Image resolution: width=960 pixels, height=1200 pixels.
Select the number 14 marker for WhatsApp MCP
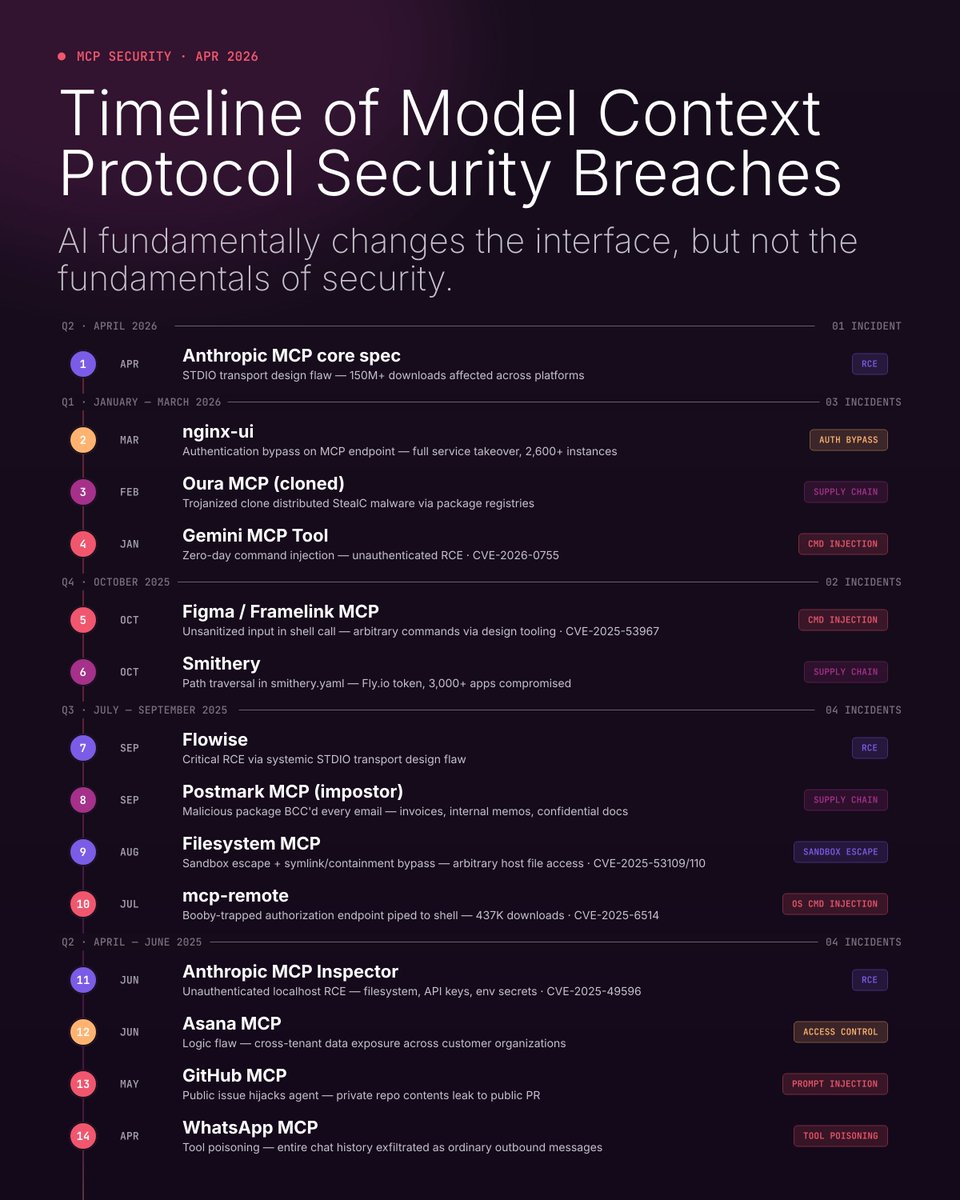pos(83,1136)
